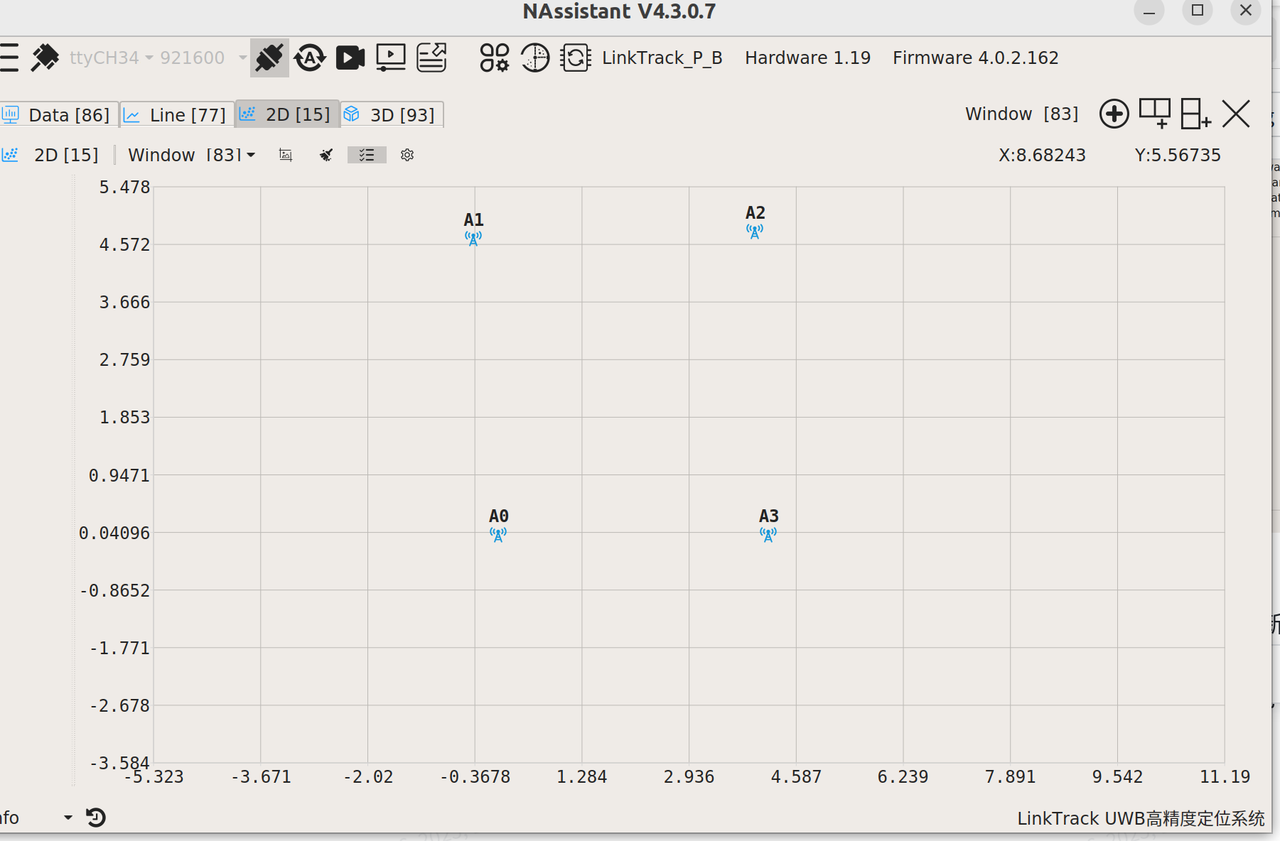The width and height of the screenshot is (1280, 841).
Task: Switch to the 3D [93] tab
Action: click(392, 115)
